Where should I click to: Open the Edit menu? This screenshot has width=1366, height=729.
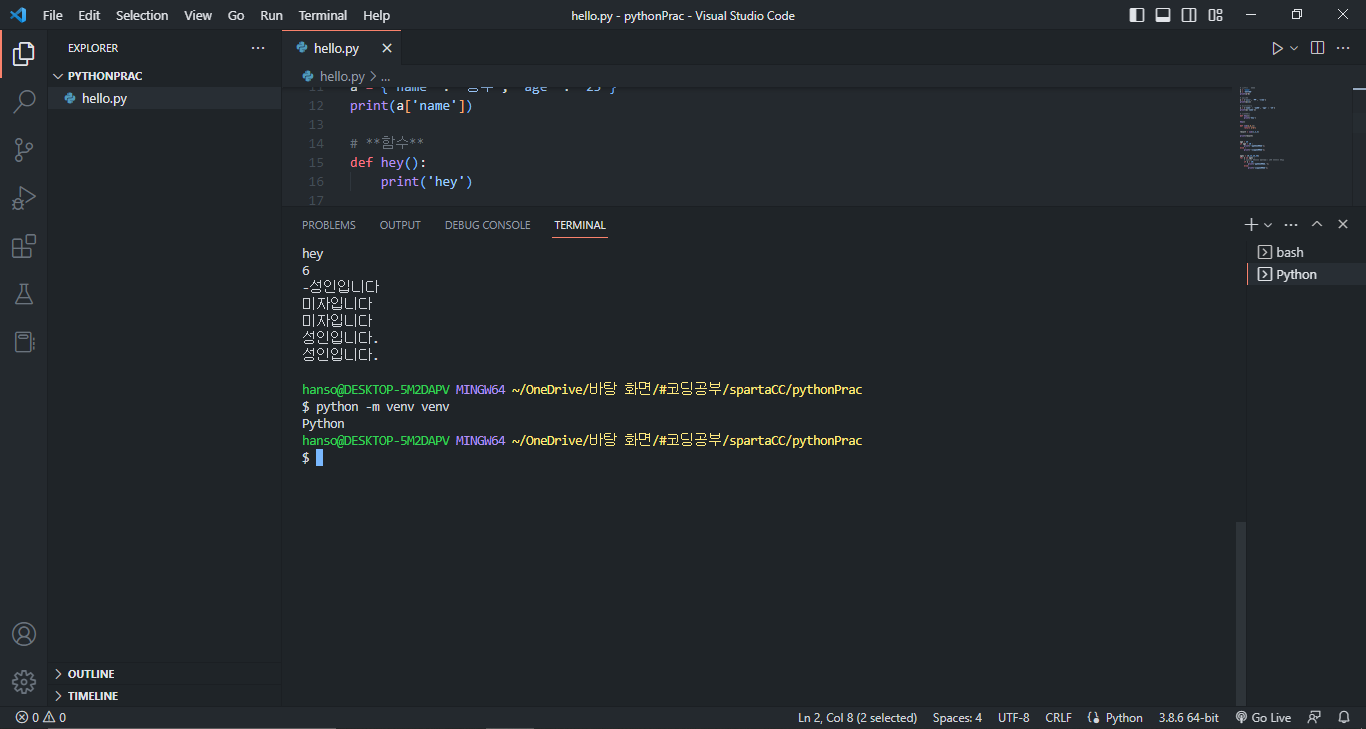89,15
